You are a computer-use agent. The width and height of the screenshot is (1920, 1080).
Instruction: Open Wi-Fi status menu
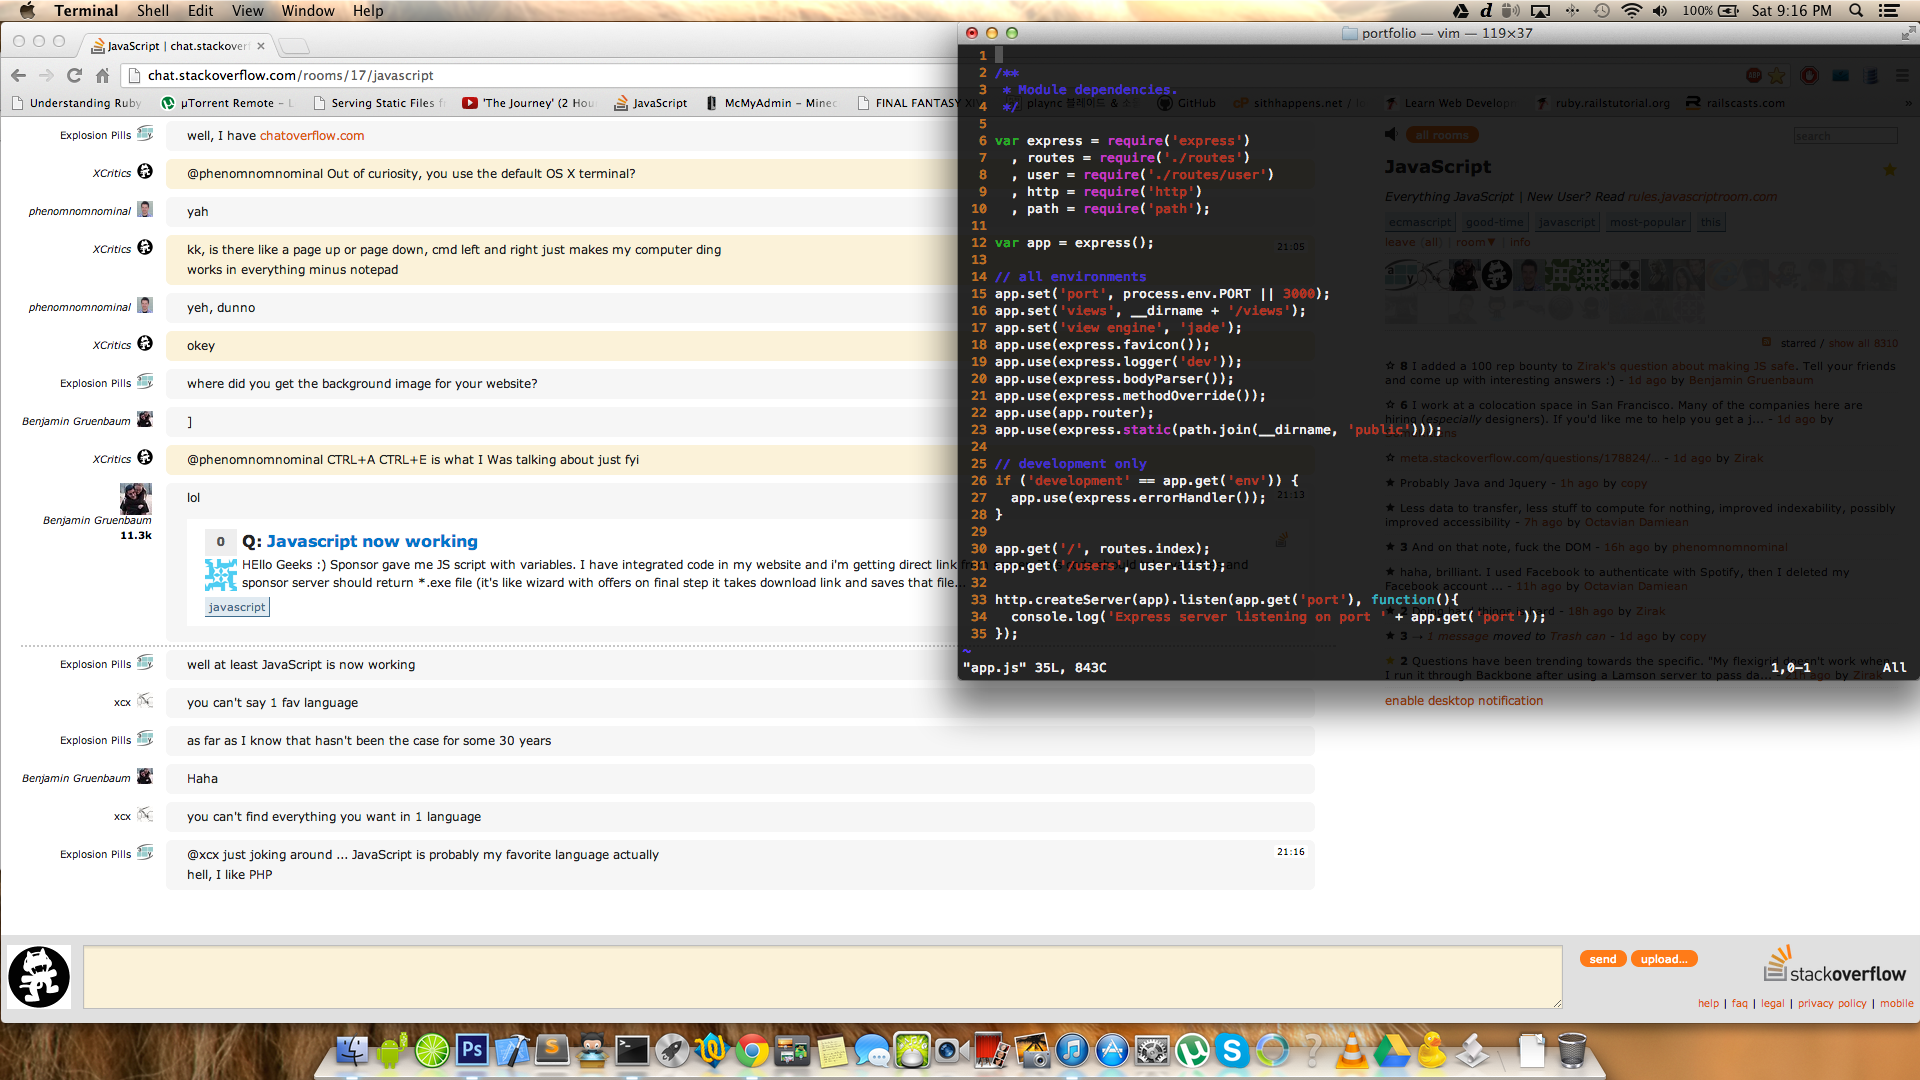coord(1631,11)
